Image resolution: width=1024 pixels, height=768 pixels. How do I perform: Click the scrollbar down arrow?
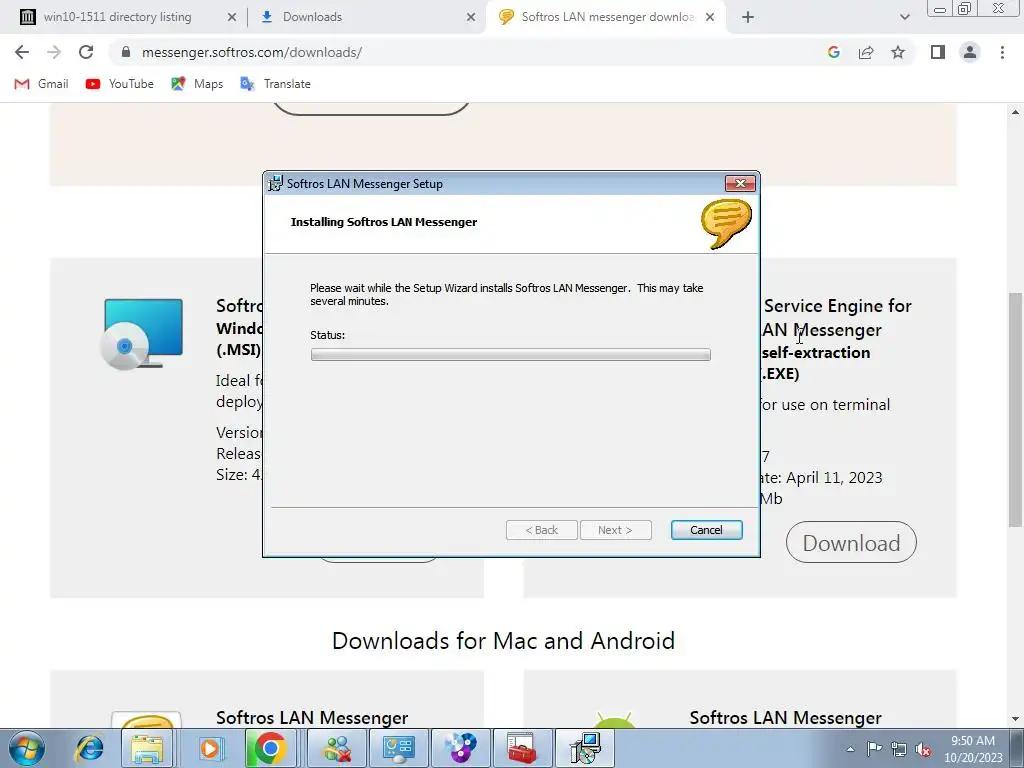tap(1015, 719)
